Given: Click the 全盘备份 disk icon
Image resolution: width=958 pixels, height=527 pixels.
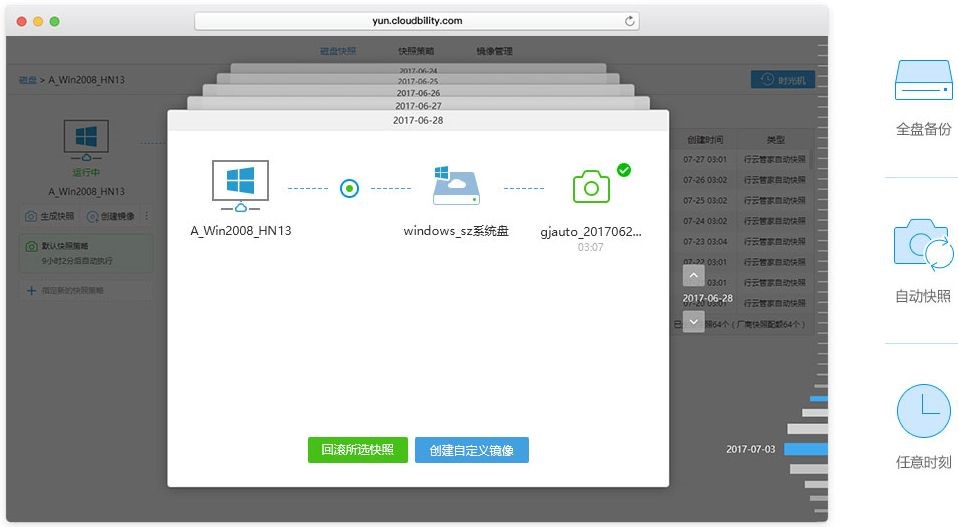Looking at the screenshot, I should [923, 80].
